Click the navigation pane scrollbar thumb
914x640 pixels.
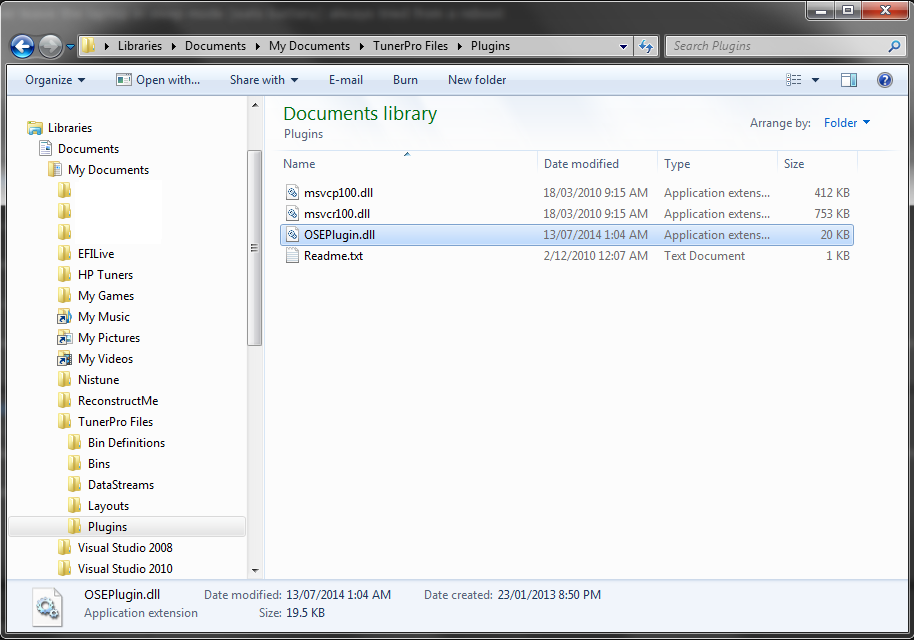tap(255, 248)
